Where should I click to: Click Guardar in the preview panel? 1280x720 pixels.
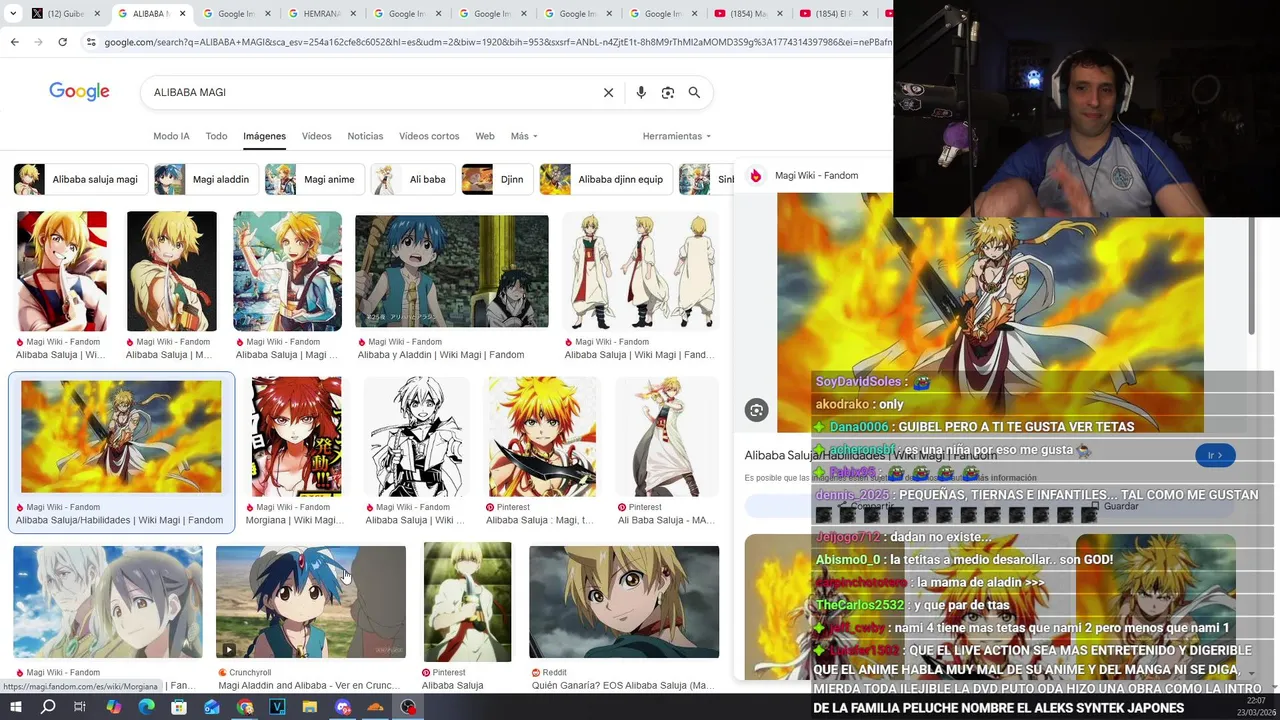1114,506
